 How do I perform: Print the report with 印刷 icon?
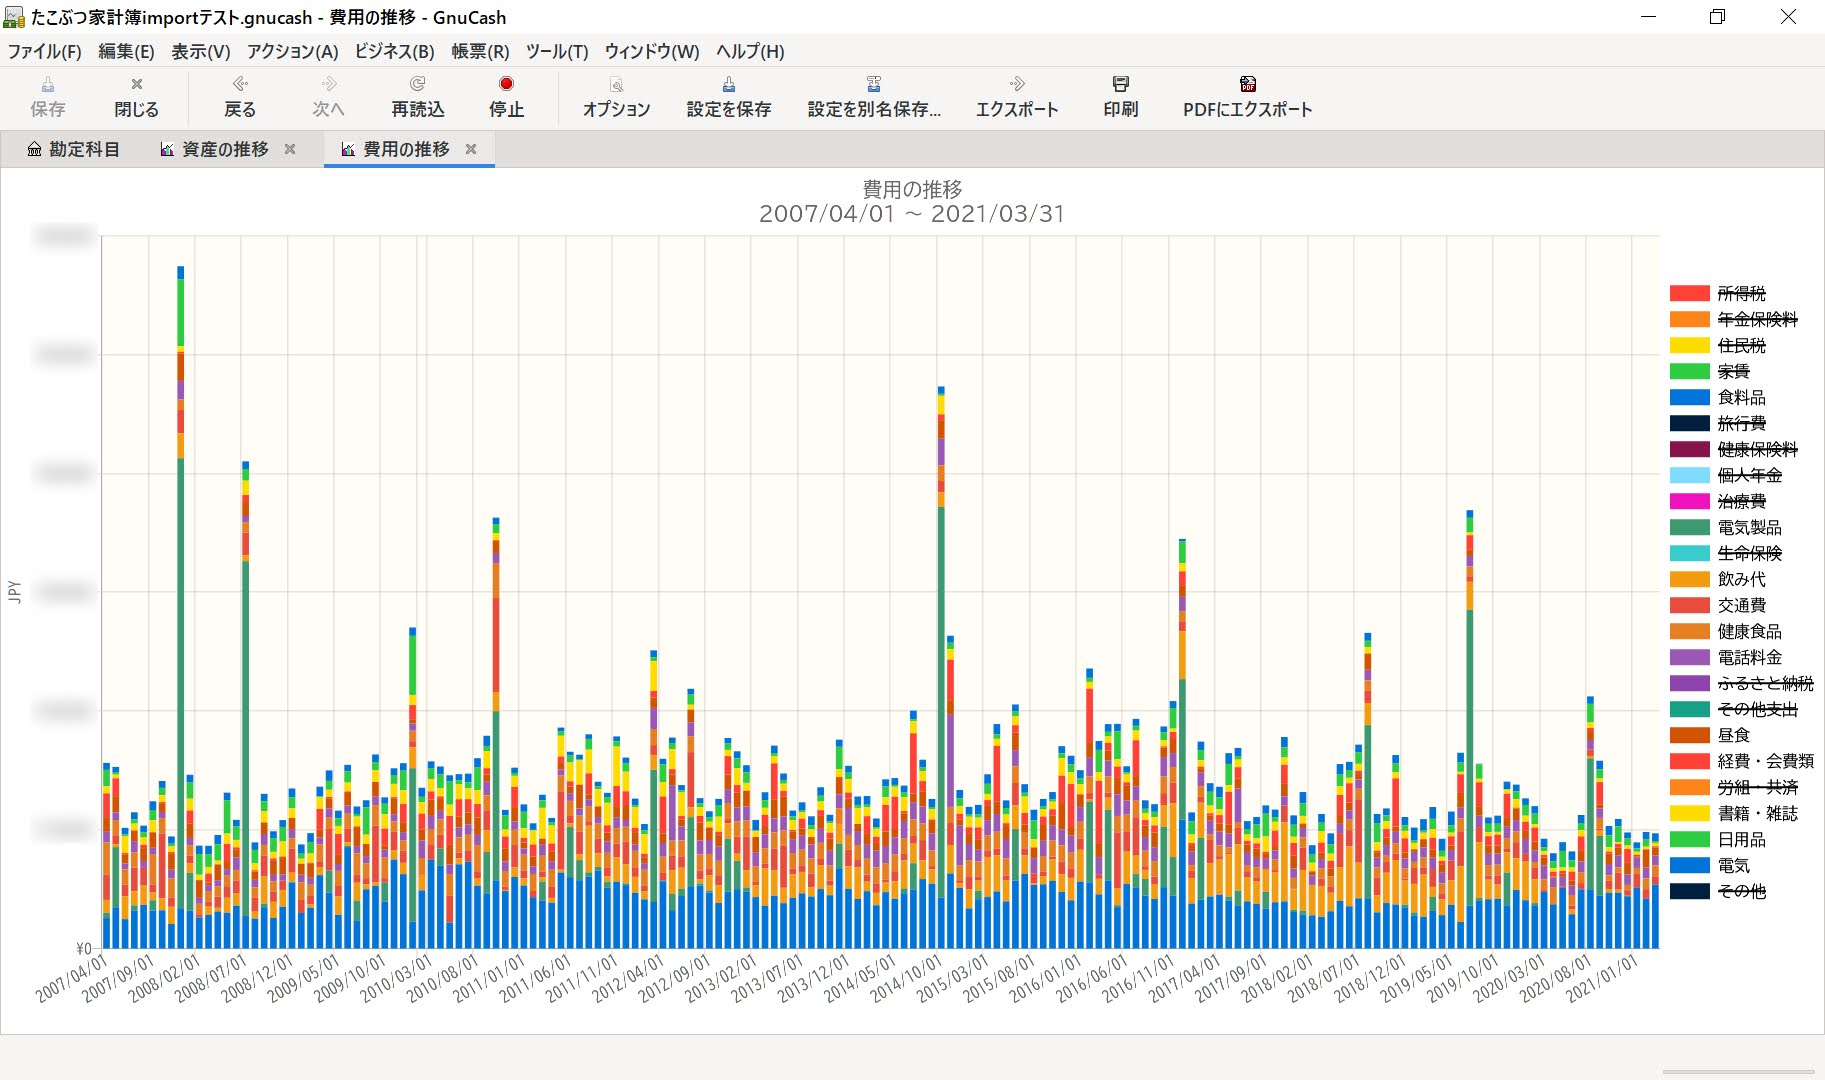tap(1121, 84)
